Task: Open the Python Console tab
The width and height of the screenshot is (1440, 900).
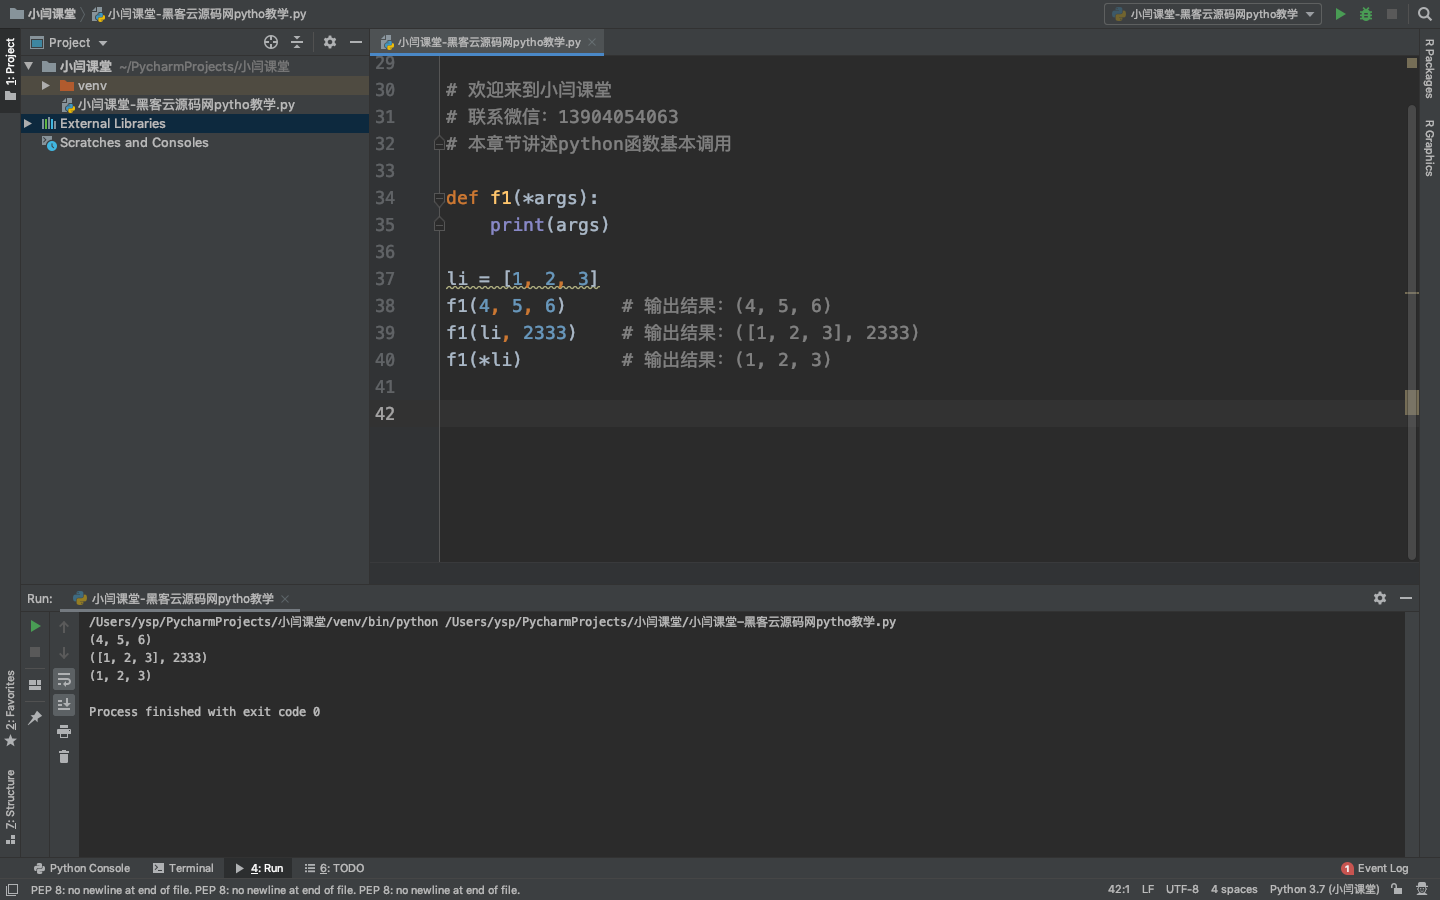Action: pos(82,868)
